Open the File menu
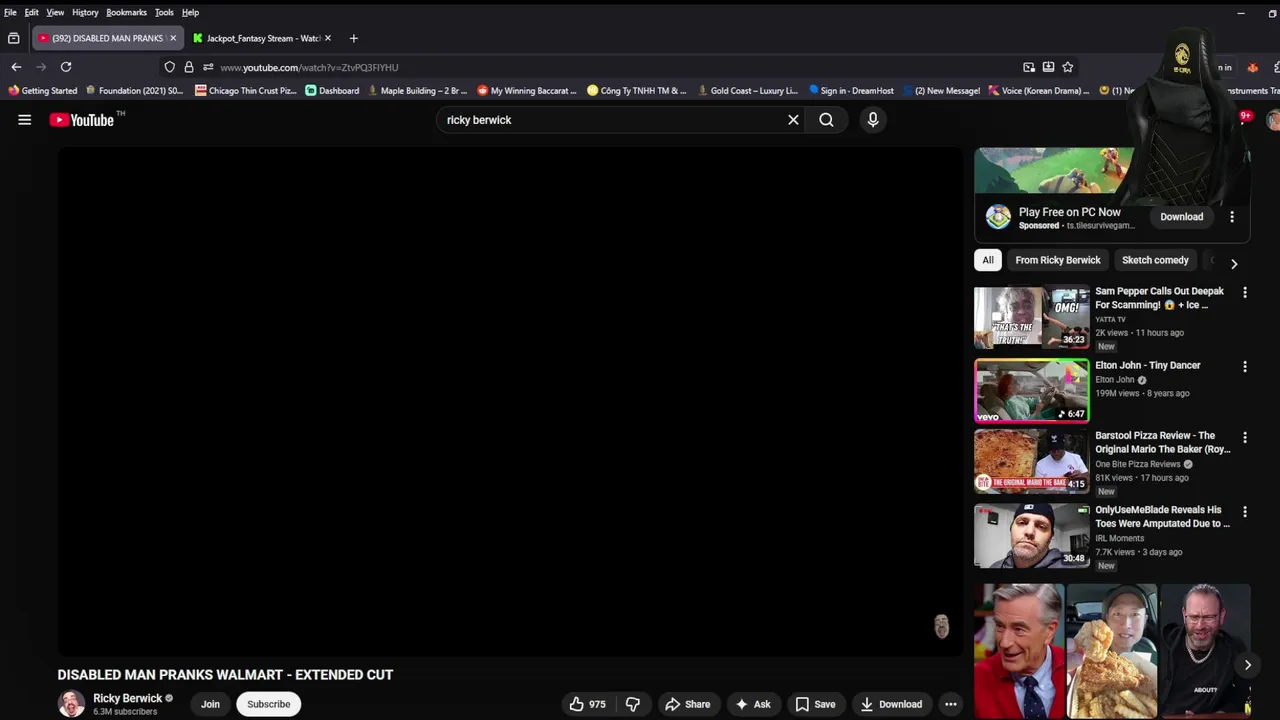 coord(10,12)
